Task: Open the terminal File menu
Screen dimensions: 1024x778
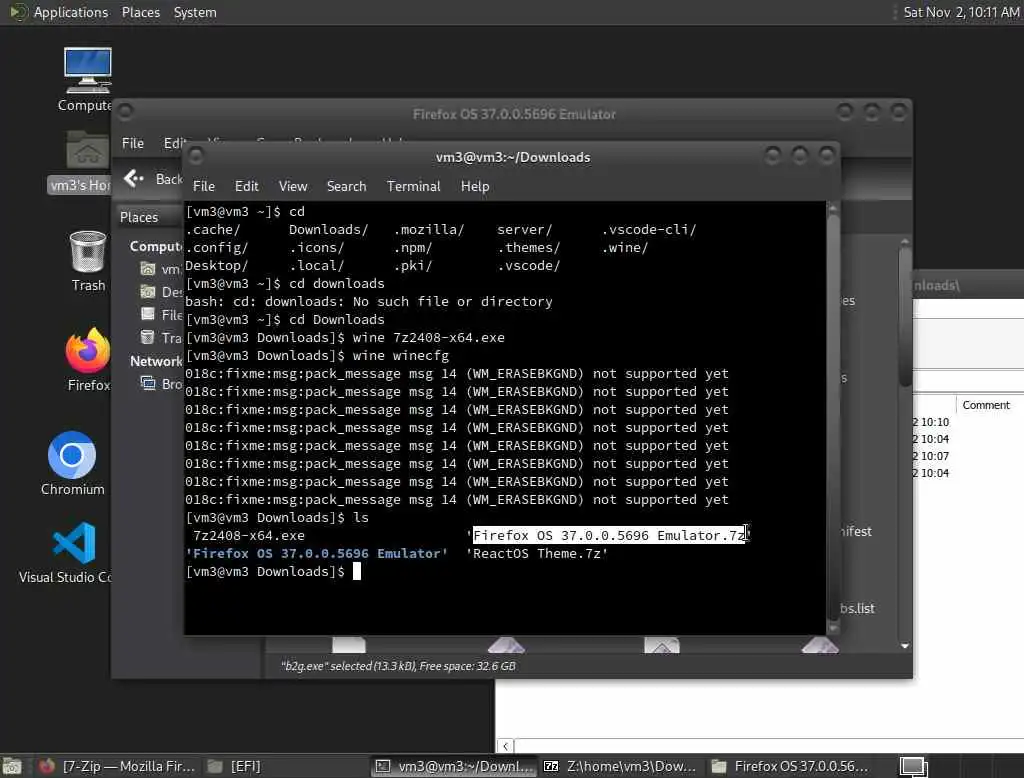Action: [204, 186]
